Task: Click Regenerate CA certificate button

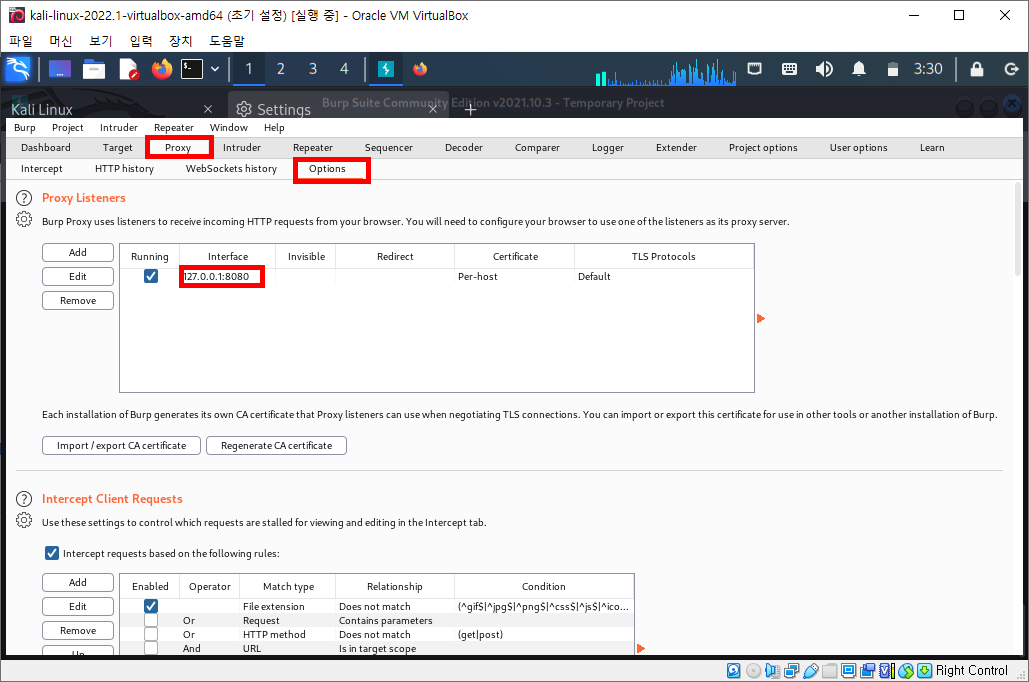Action: point(276,446)
